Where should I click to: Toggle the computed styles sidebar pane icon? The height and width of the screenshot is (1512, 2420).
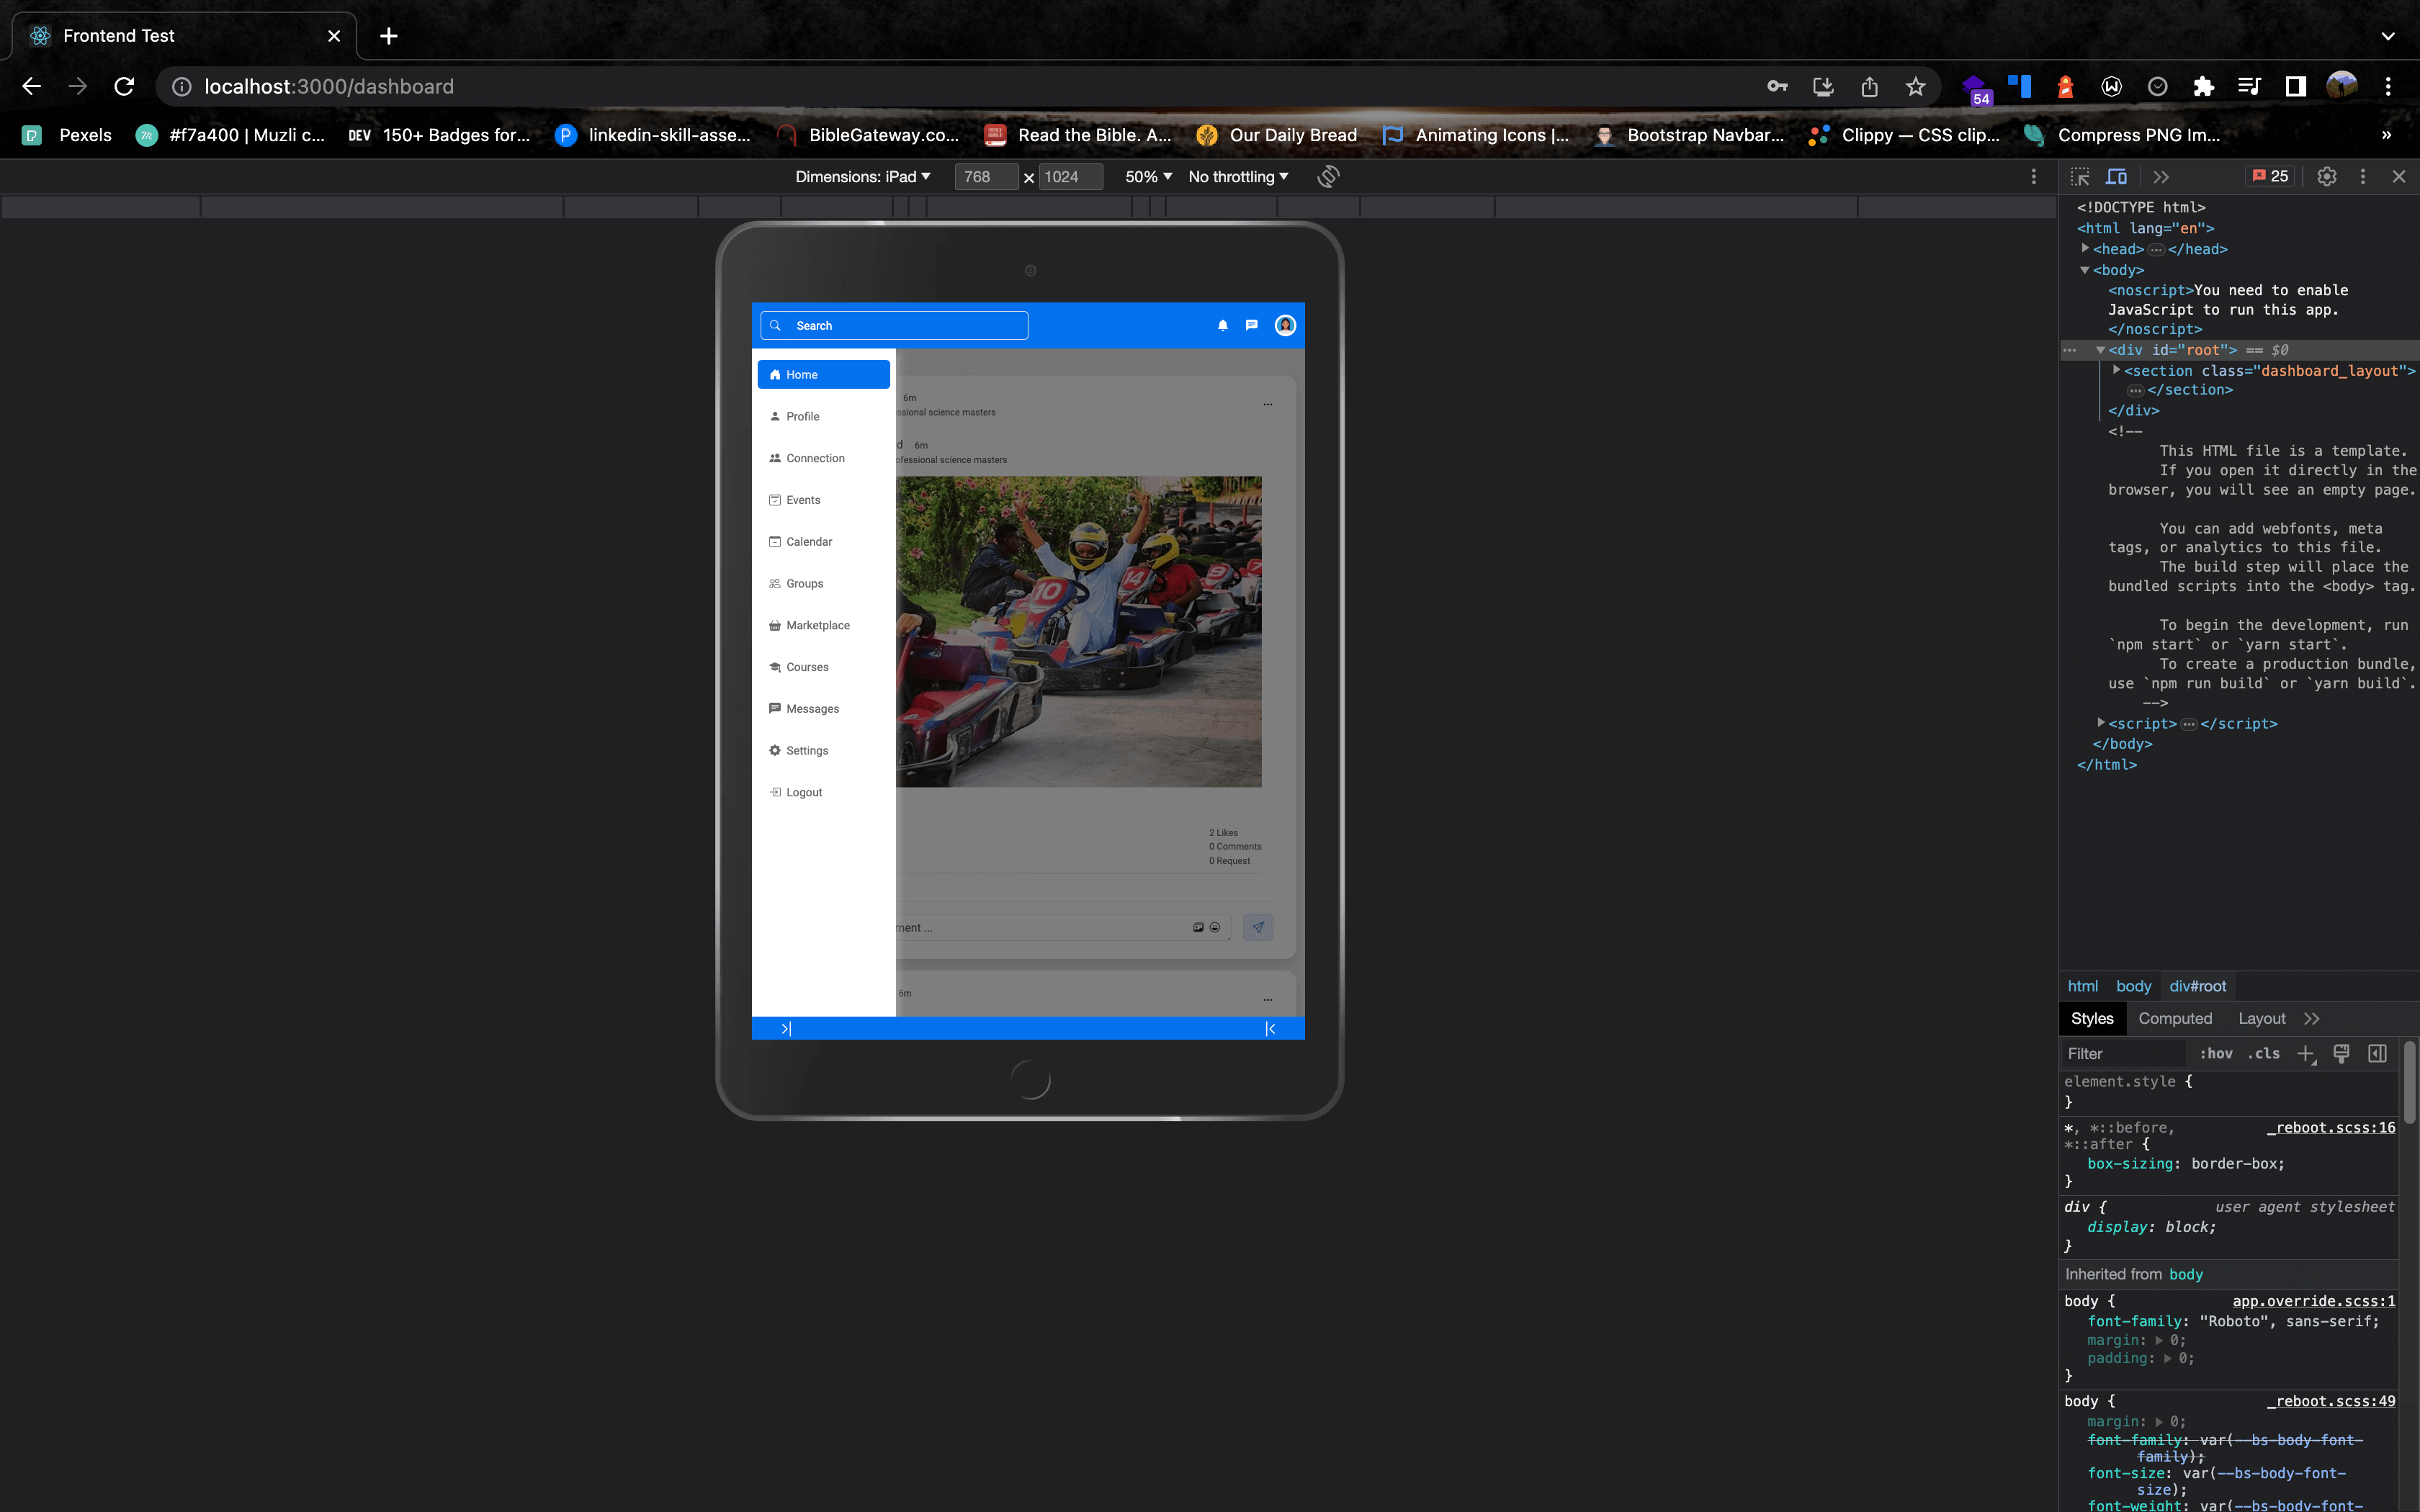[2378, 1054]
